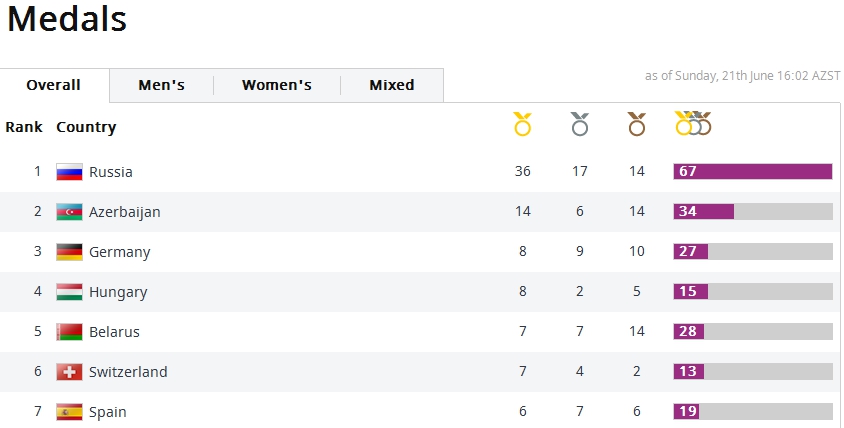This screenshot has height=428, width=844.
Task: Click the Belarus flag icon
Action: (x=69, y=332)
